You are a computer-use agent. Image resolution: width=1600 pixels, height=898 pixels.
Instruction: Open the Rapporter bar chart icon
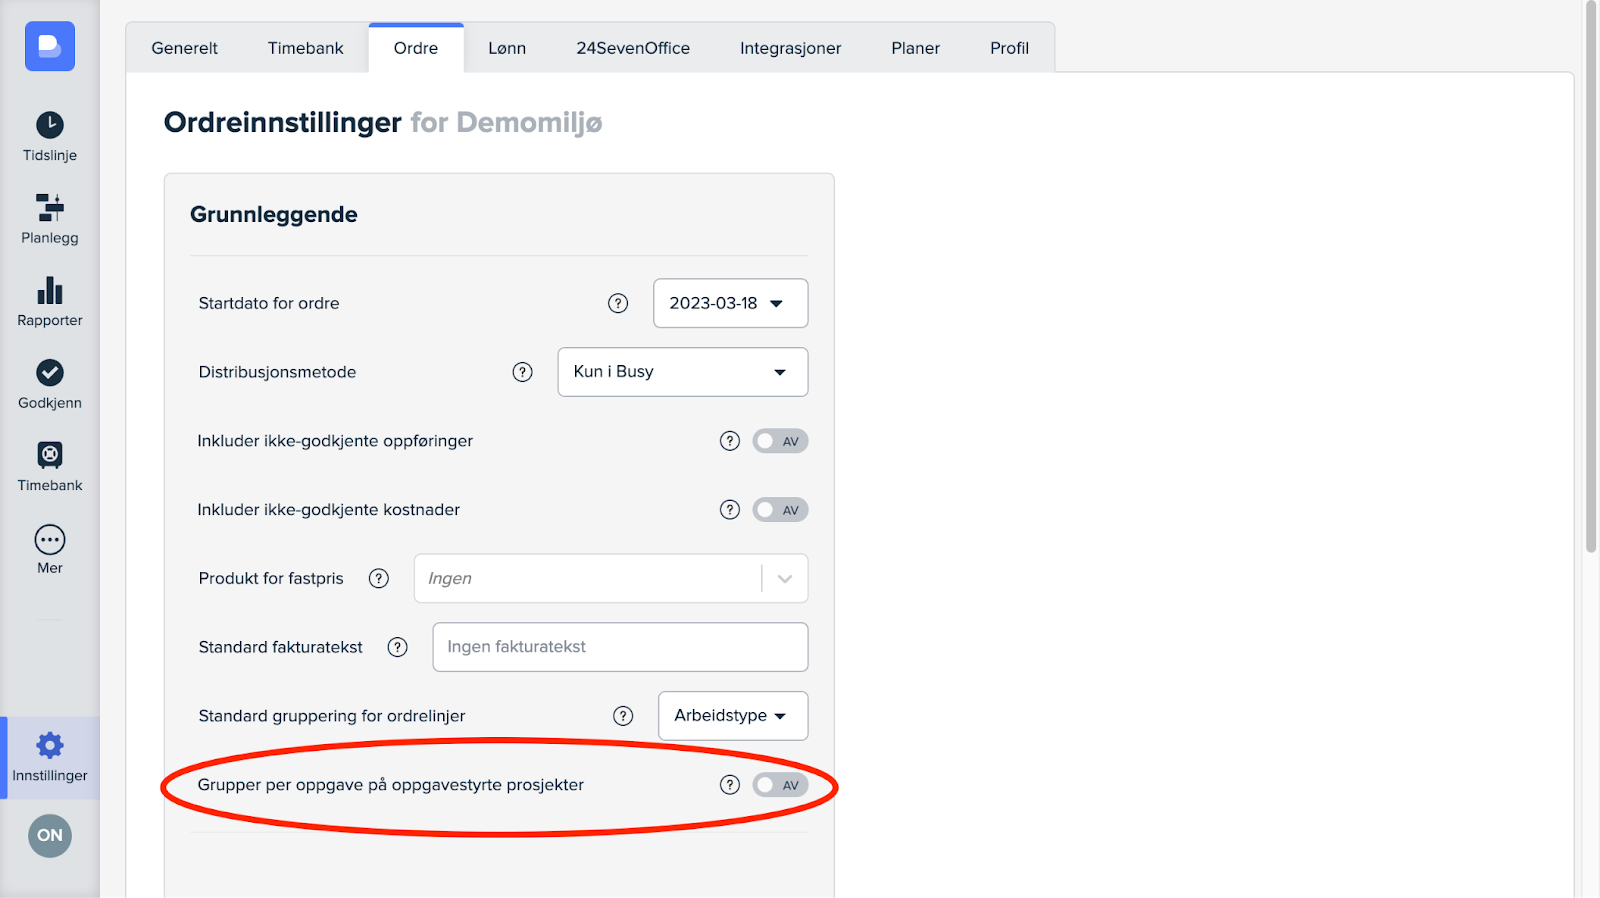tap(50, 290)
